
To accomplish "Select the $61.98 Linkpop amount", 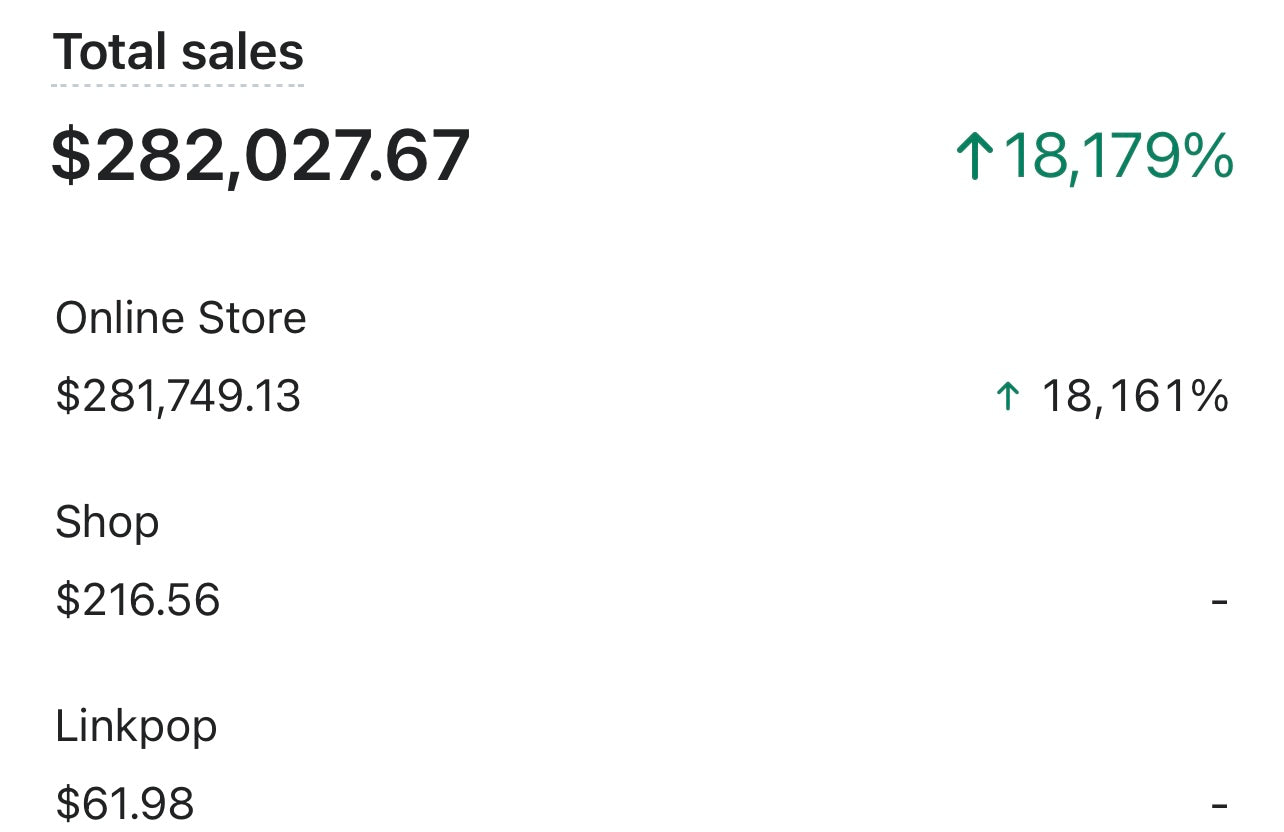I will (x=125, y=803).
